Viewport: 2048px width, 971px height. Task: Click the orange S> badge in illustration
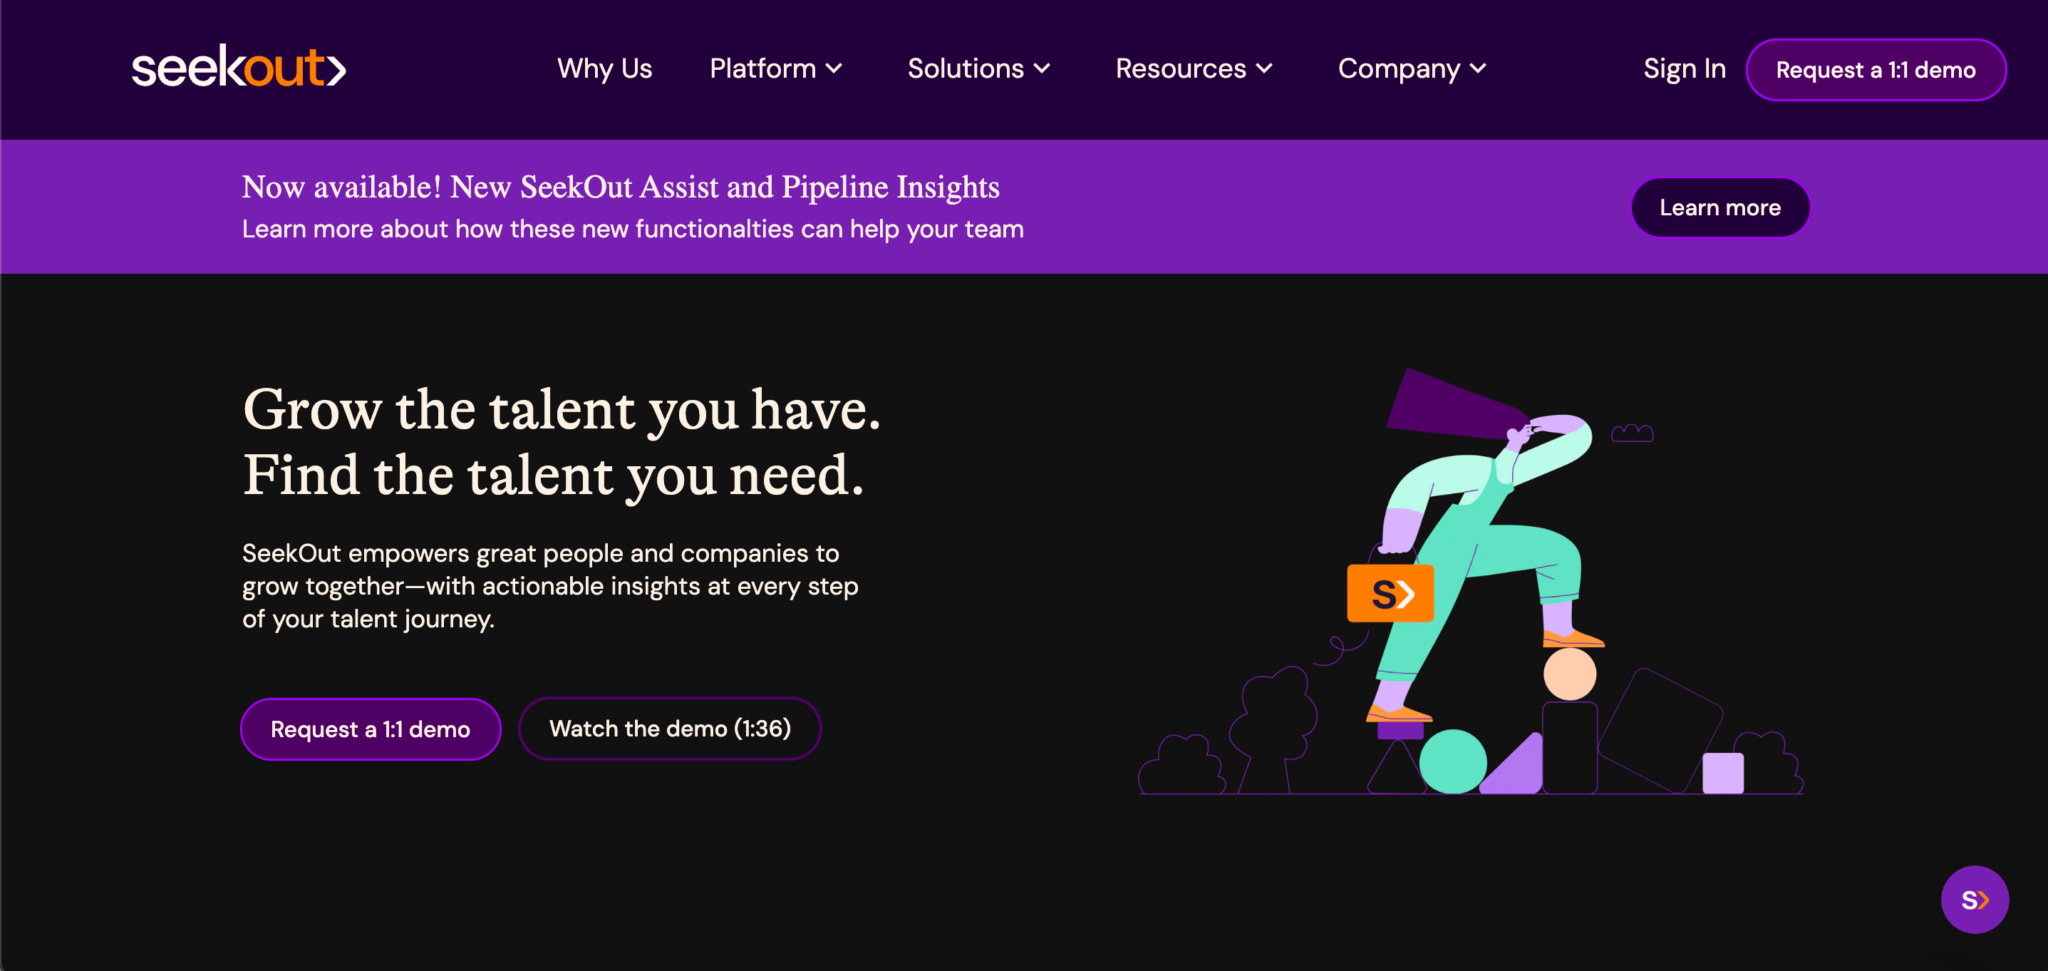[1390, 594]
